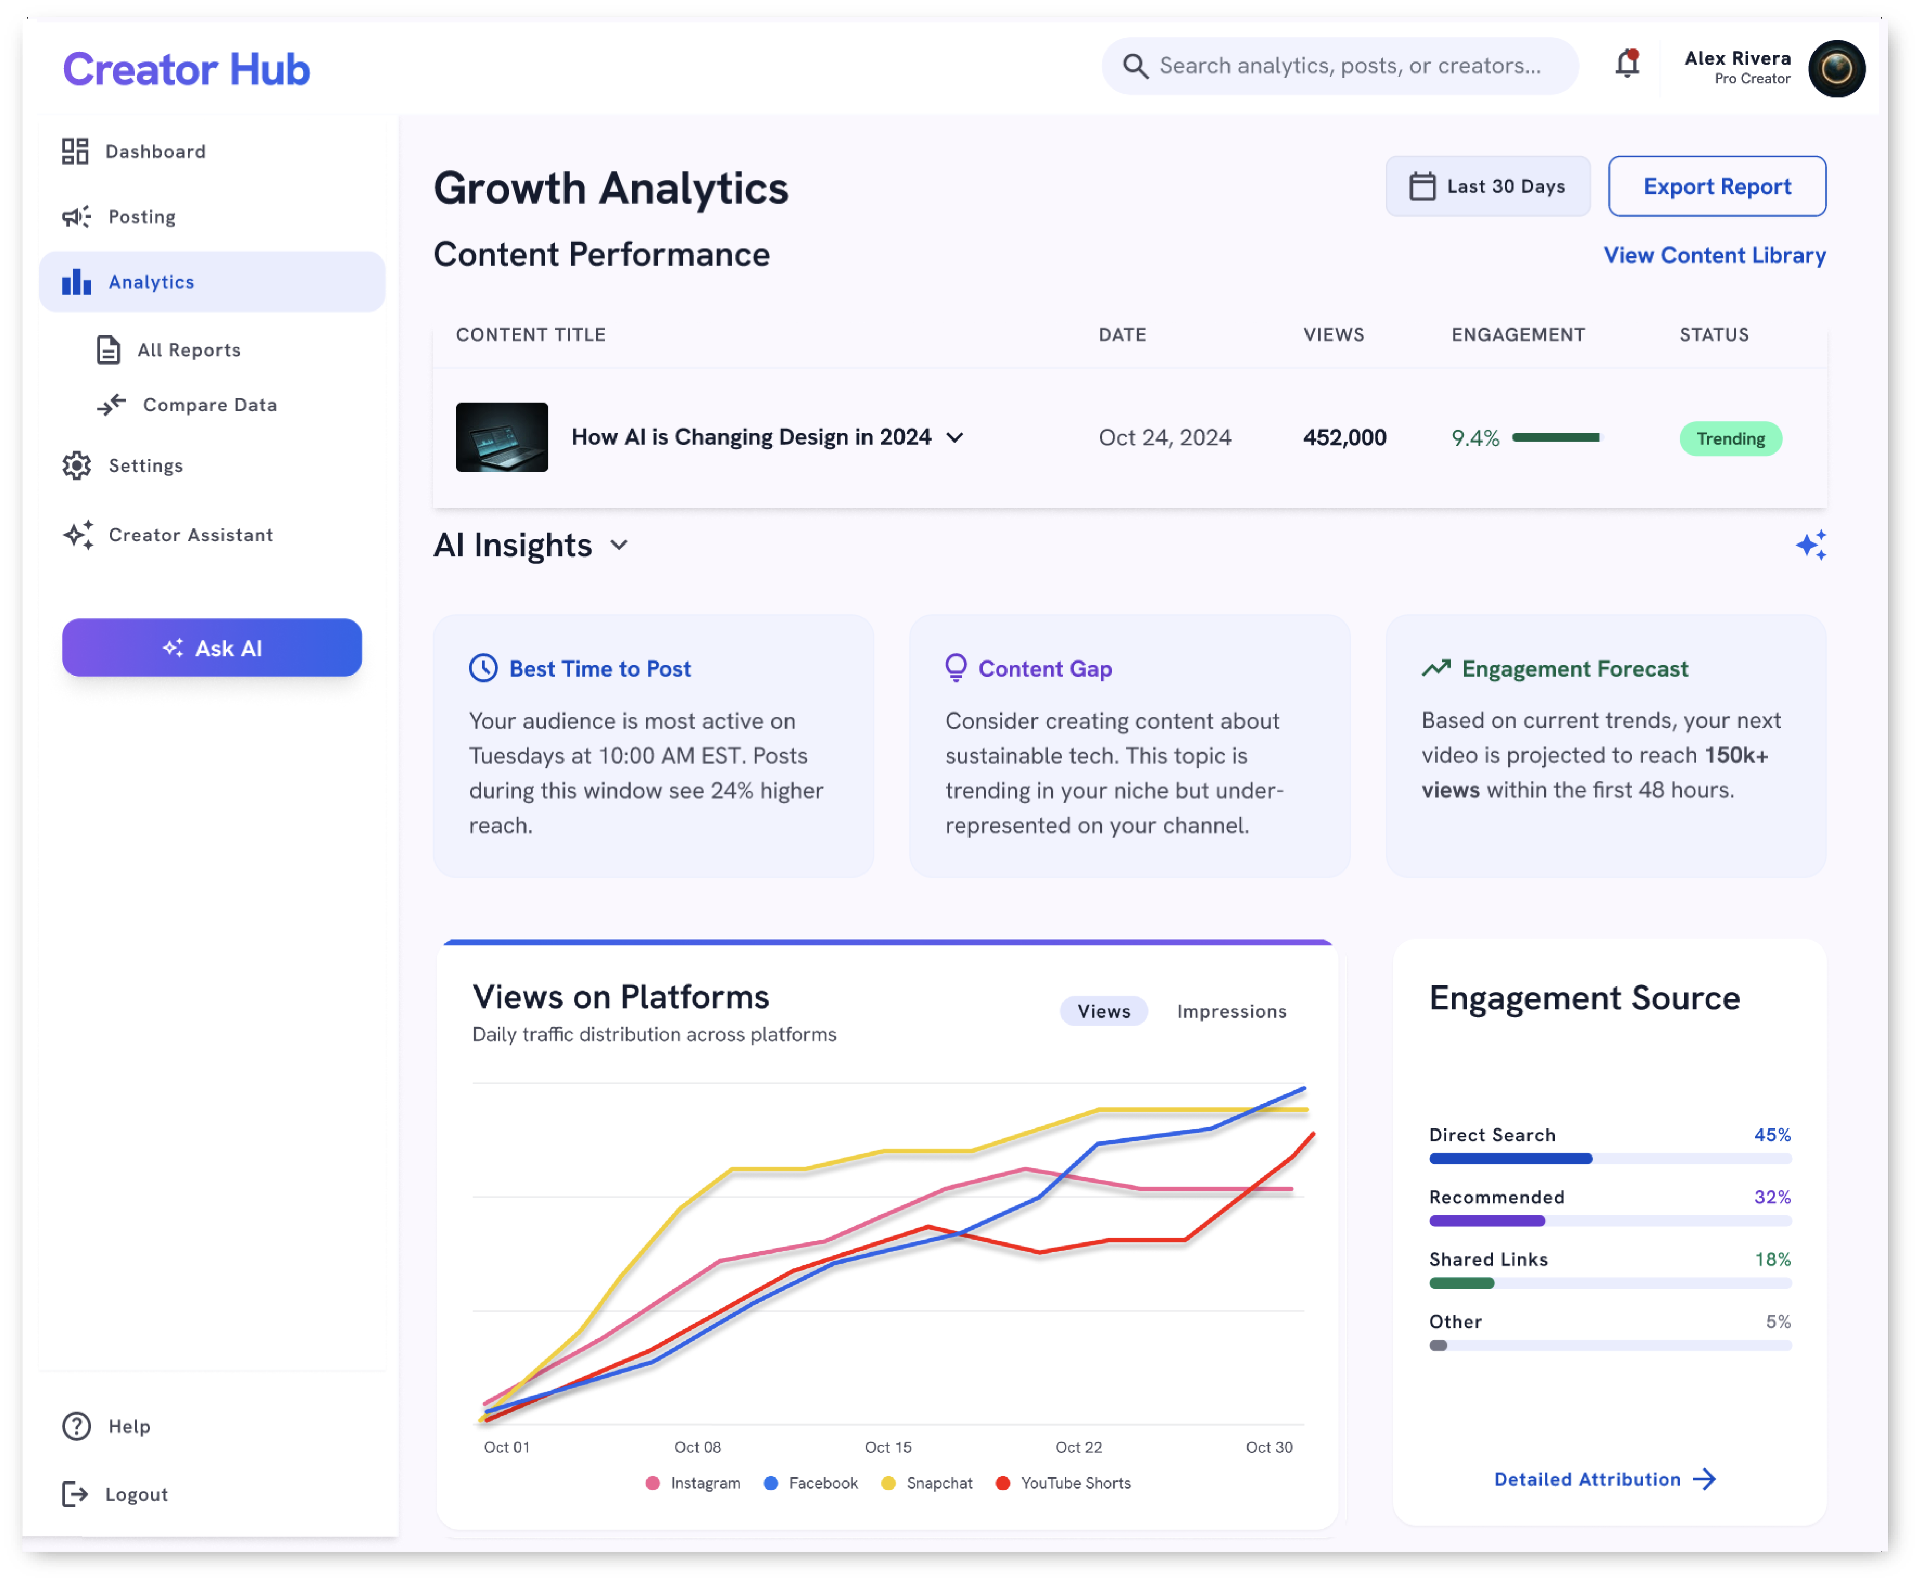Click the trend arrow icon on Engagement Forecast
Screen dimensions: 1920x1583
pos(1436,668)
